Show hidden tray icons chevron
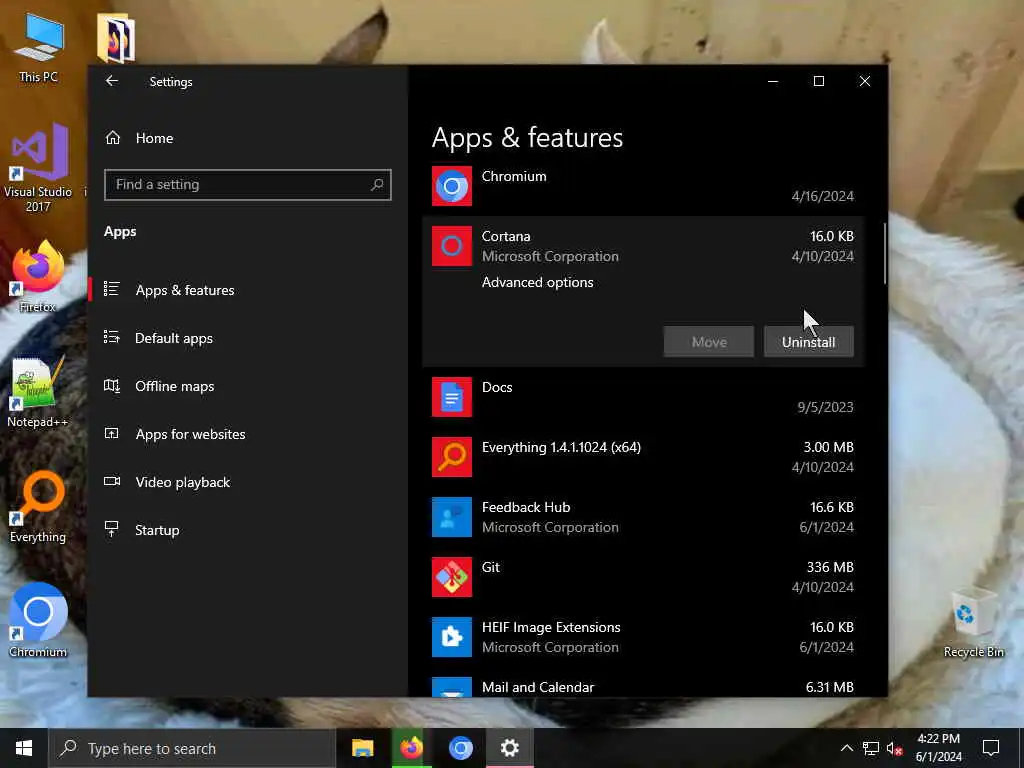The image size is (1024, 768). coord(846,748)
